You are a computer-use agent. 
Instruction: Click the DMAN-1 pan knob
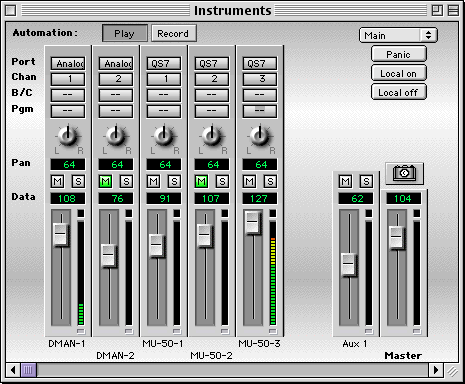68,136
